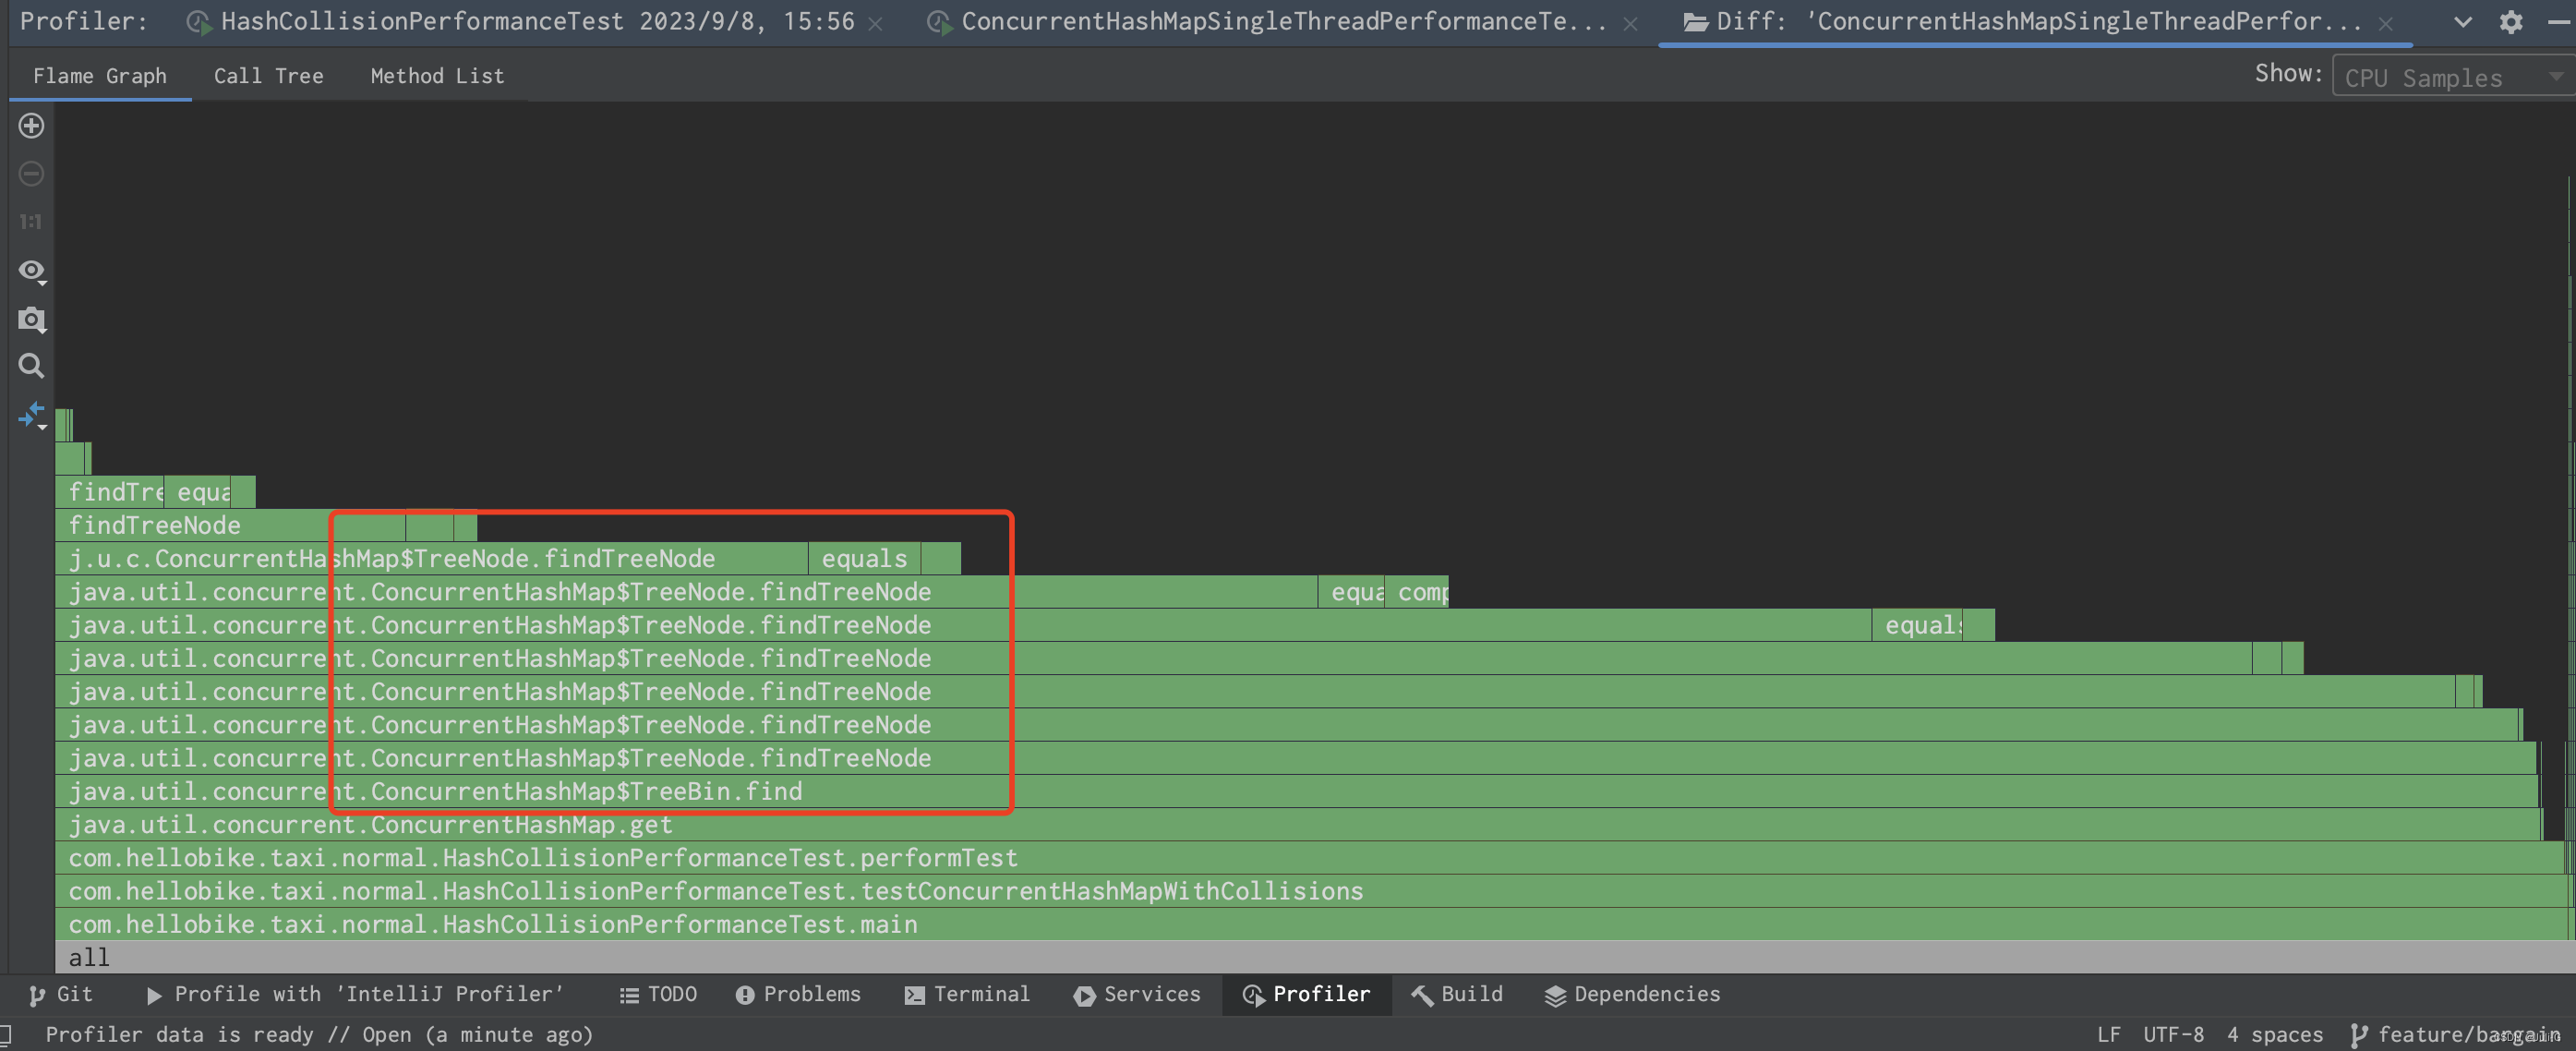Switch to the Call Tree tab
This screenshot has width=2576, height=1051.
(x=269, y=76)
